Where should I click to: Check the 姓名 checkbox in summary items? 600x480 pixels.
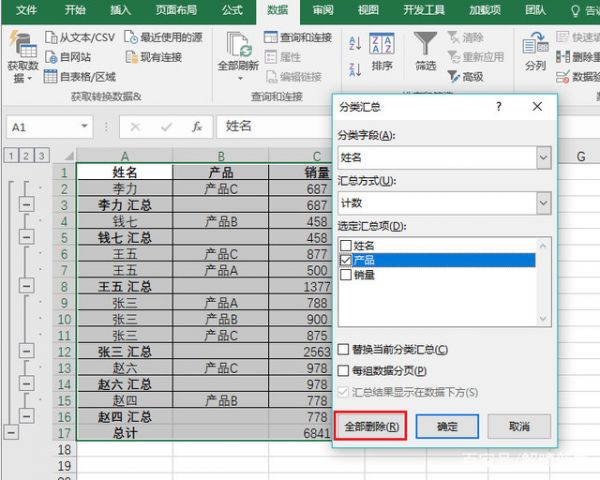pyautogui.click(x=346, y=245)
